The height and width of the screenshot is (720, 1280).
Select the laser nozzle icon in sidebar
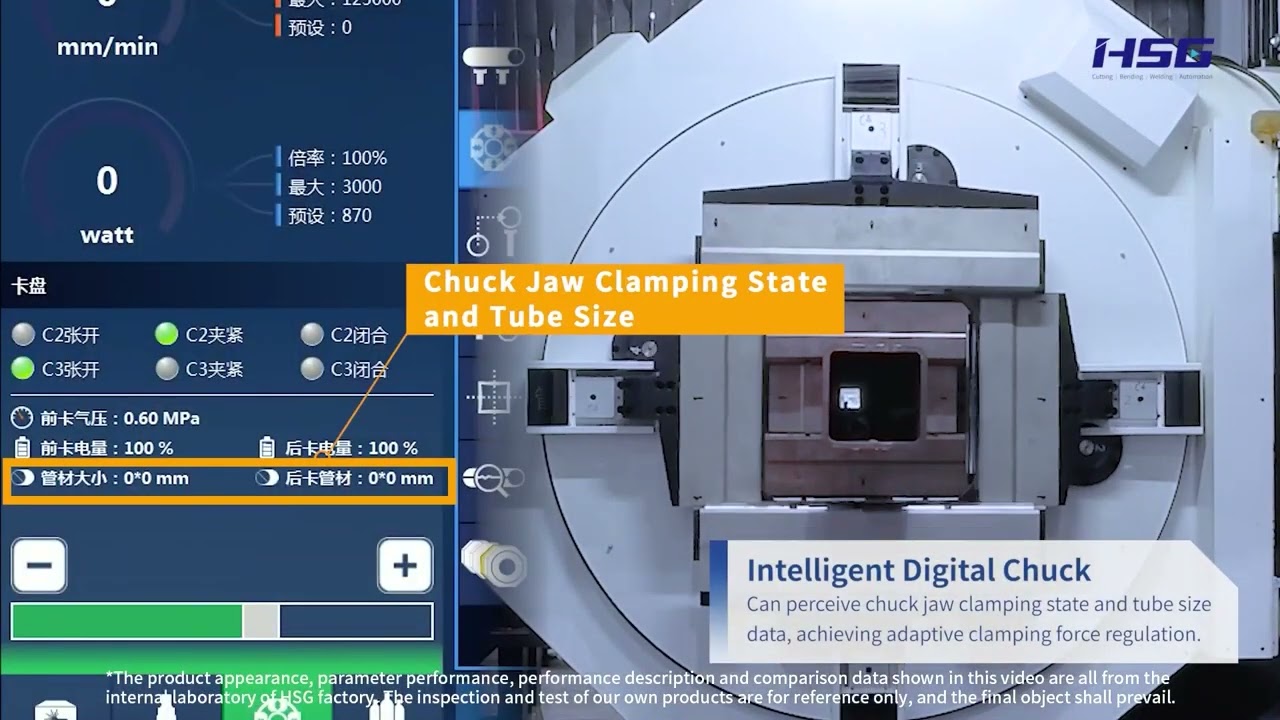pyautogui.click(x=494, y=564)
